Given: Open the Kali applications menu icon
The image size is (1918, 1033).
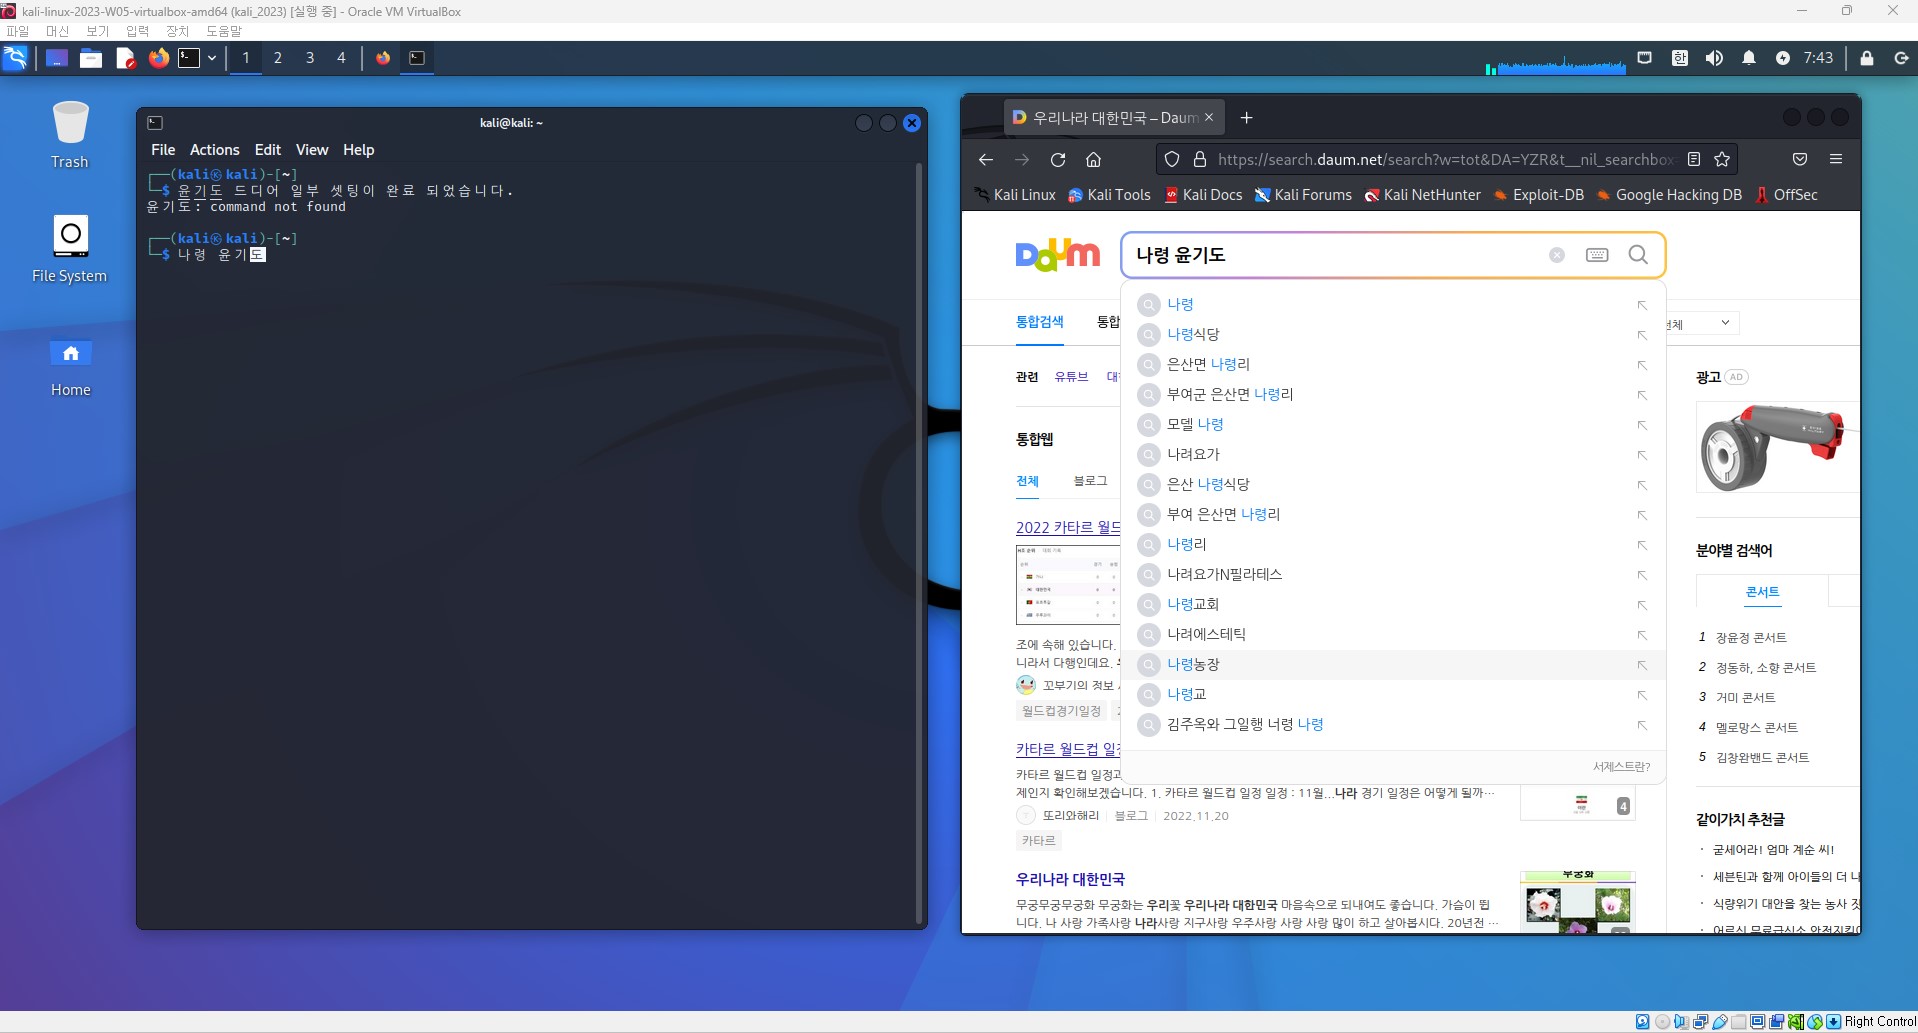Looking at the screenshot, I should (16, 58).
